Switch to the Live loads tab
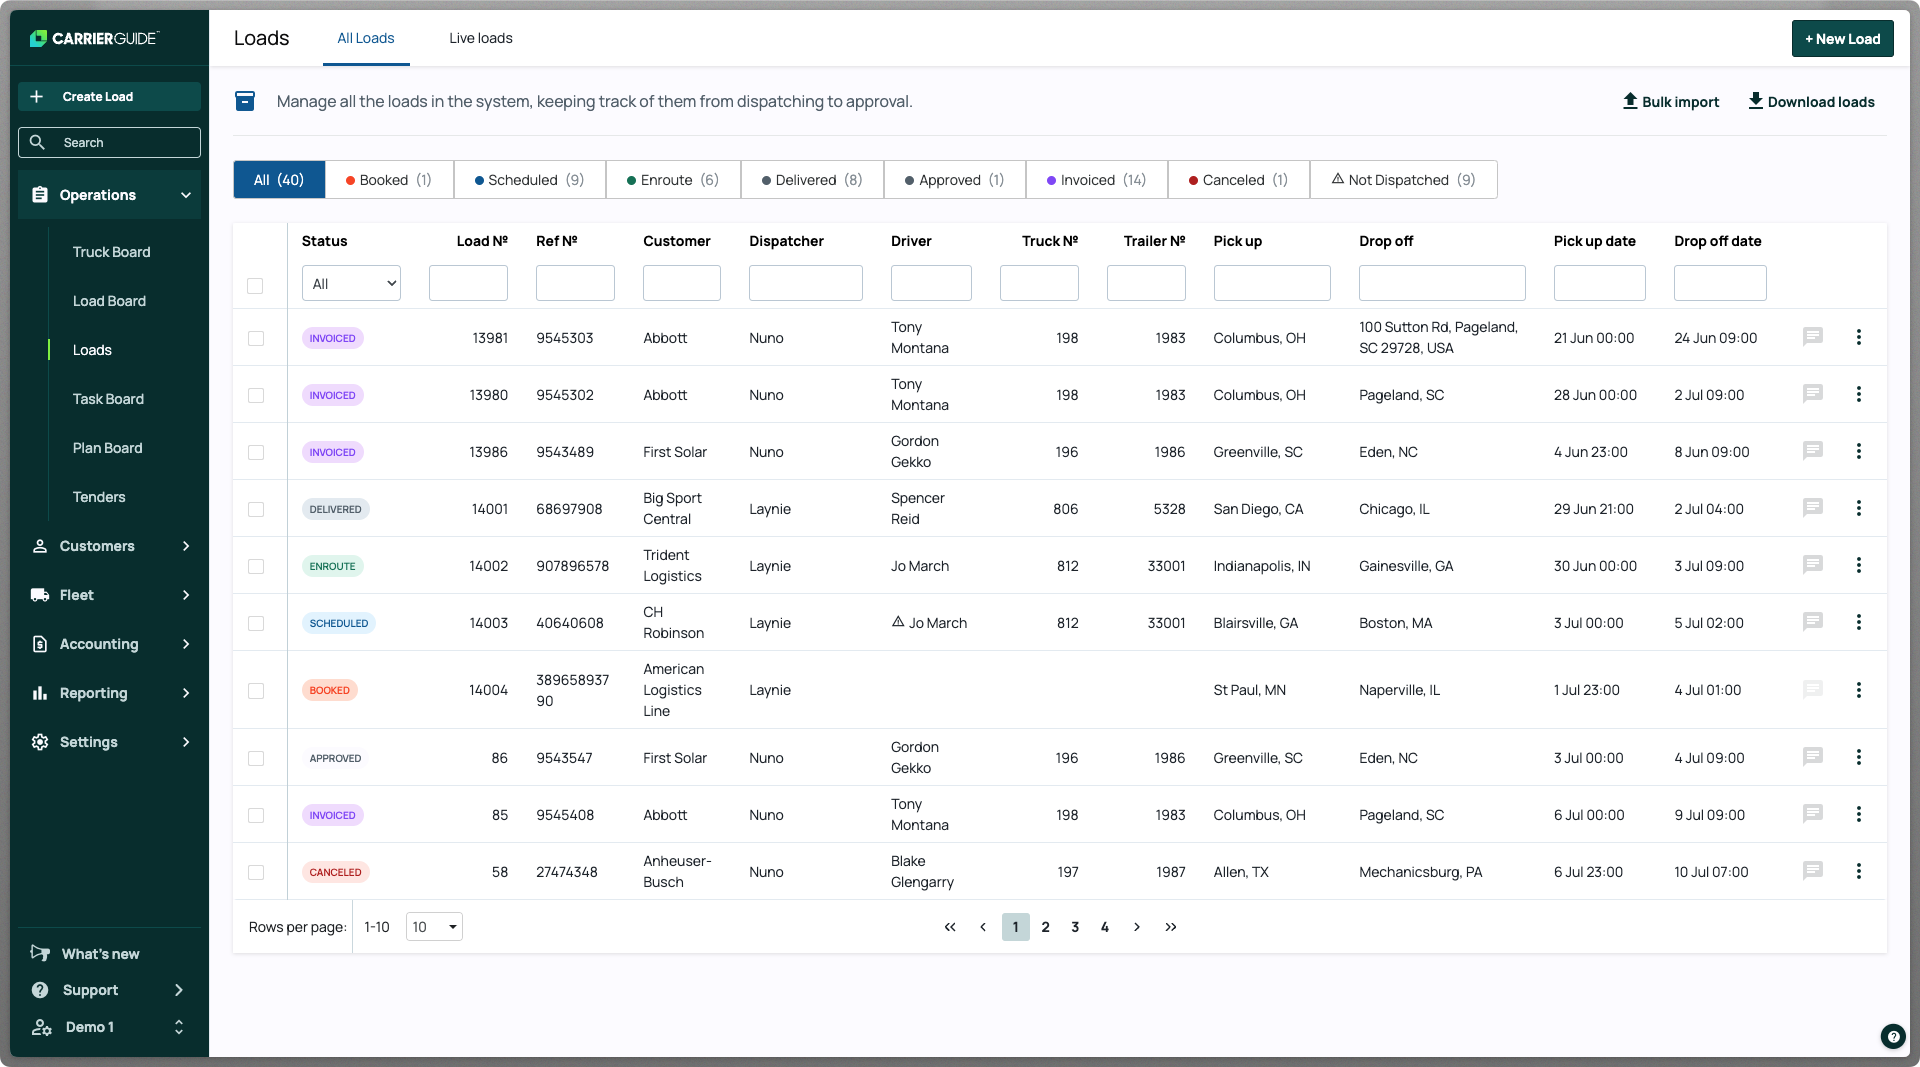 coord(480,38)
